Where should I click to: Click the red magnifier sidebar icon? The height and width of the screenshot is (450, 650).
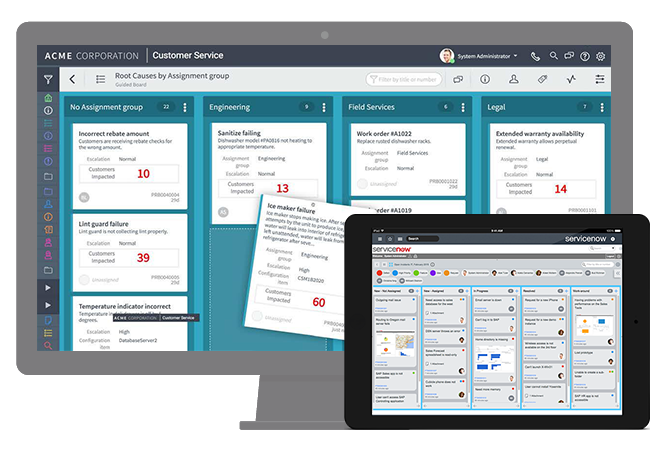click(48, 345)
